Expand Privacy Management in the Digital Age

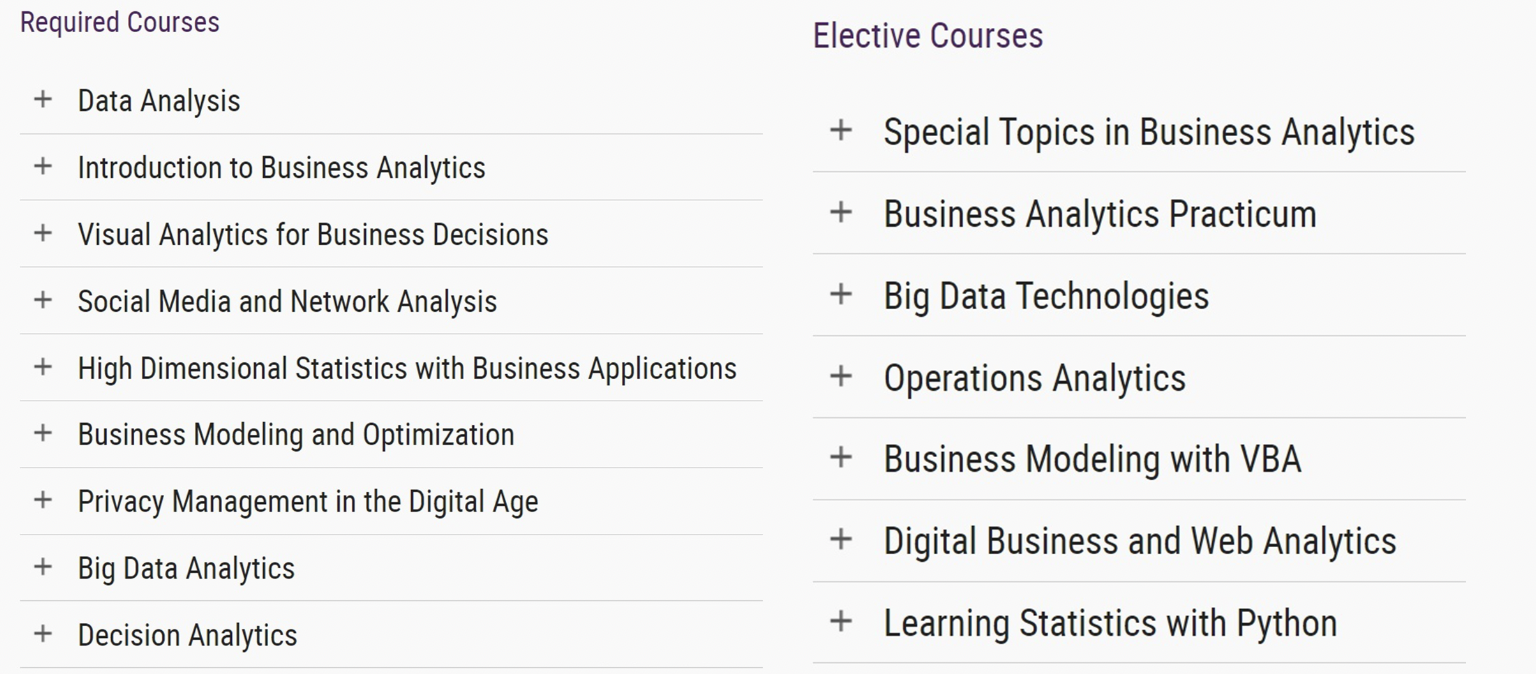pyautogui.click(x=391, y=501)
